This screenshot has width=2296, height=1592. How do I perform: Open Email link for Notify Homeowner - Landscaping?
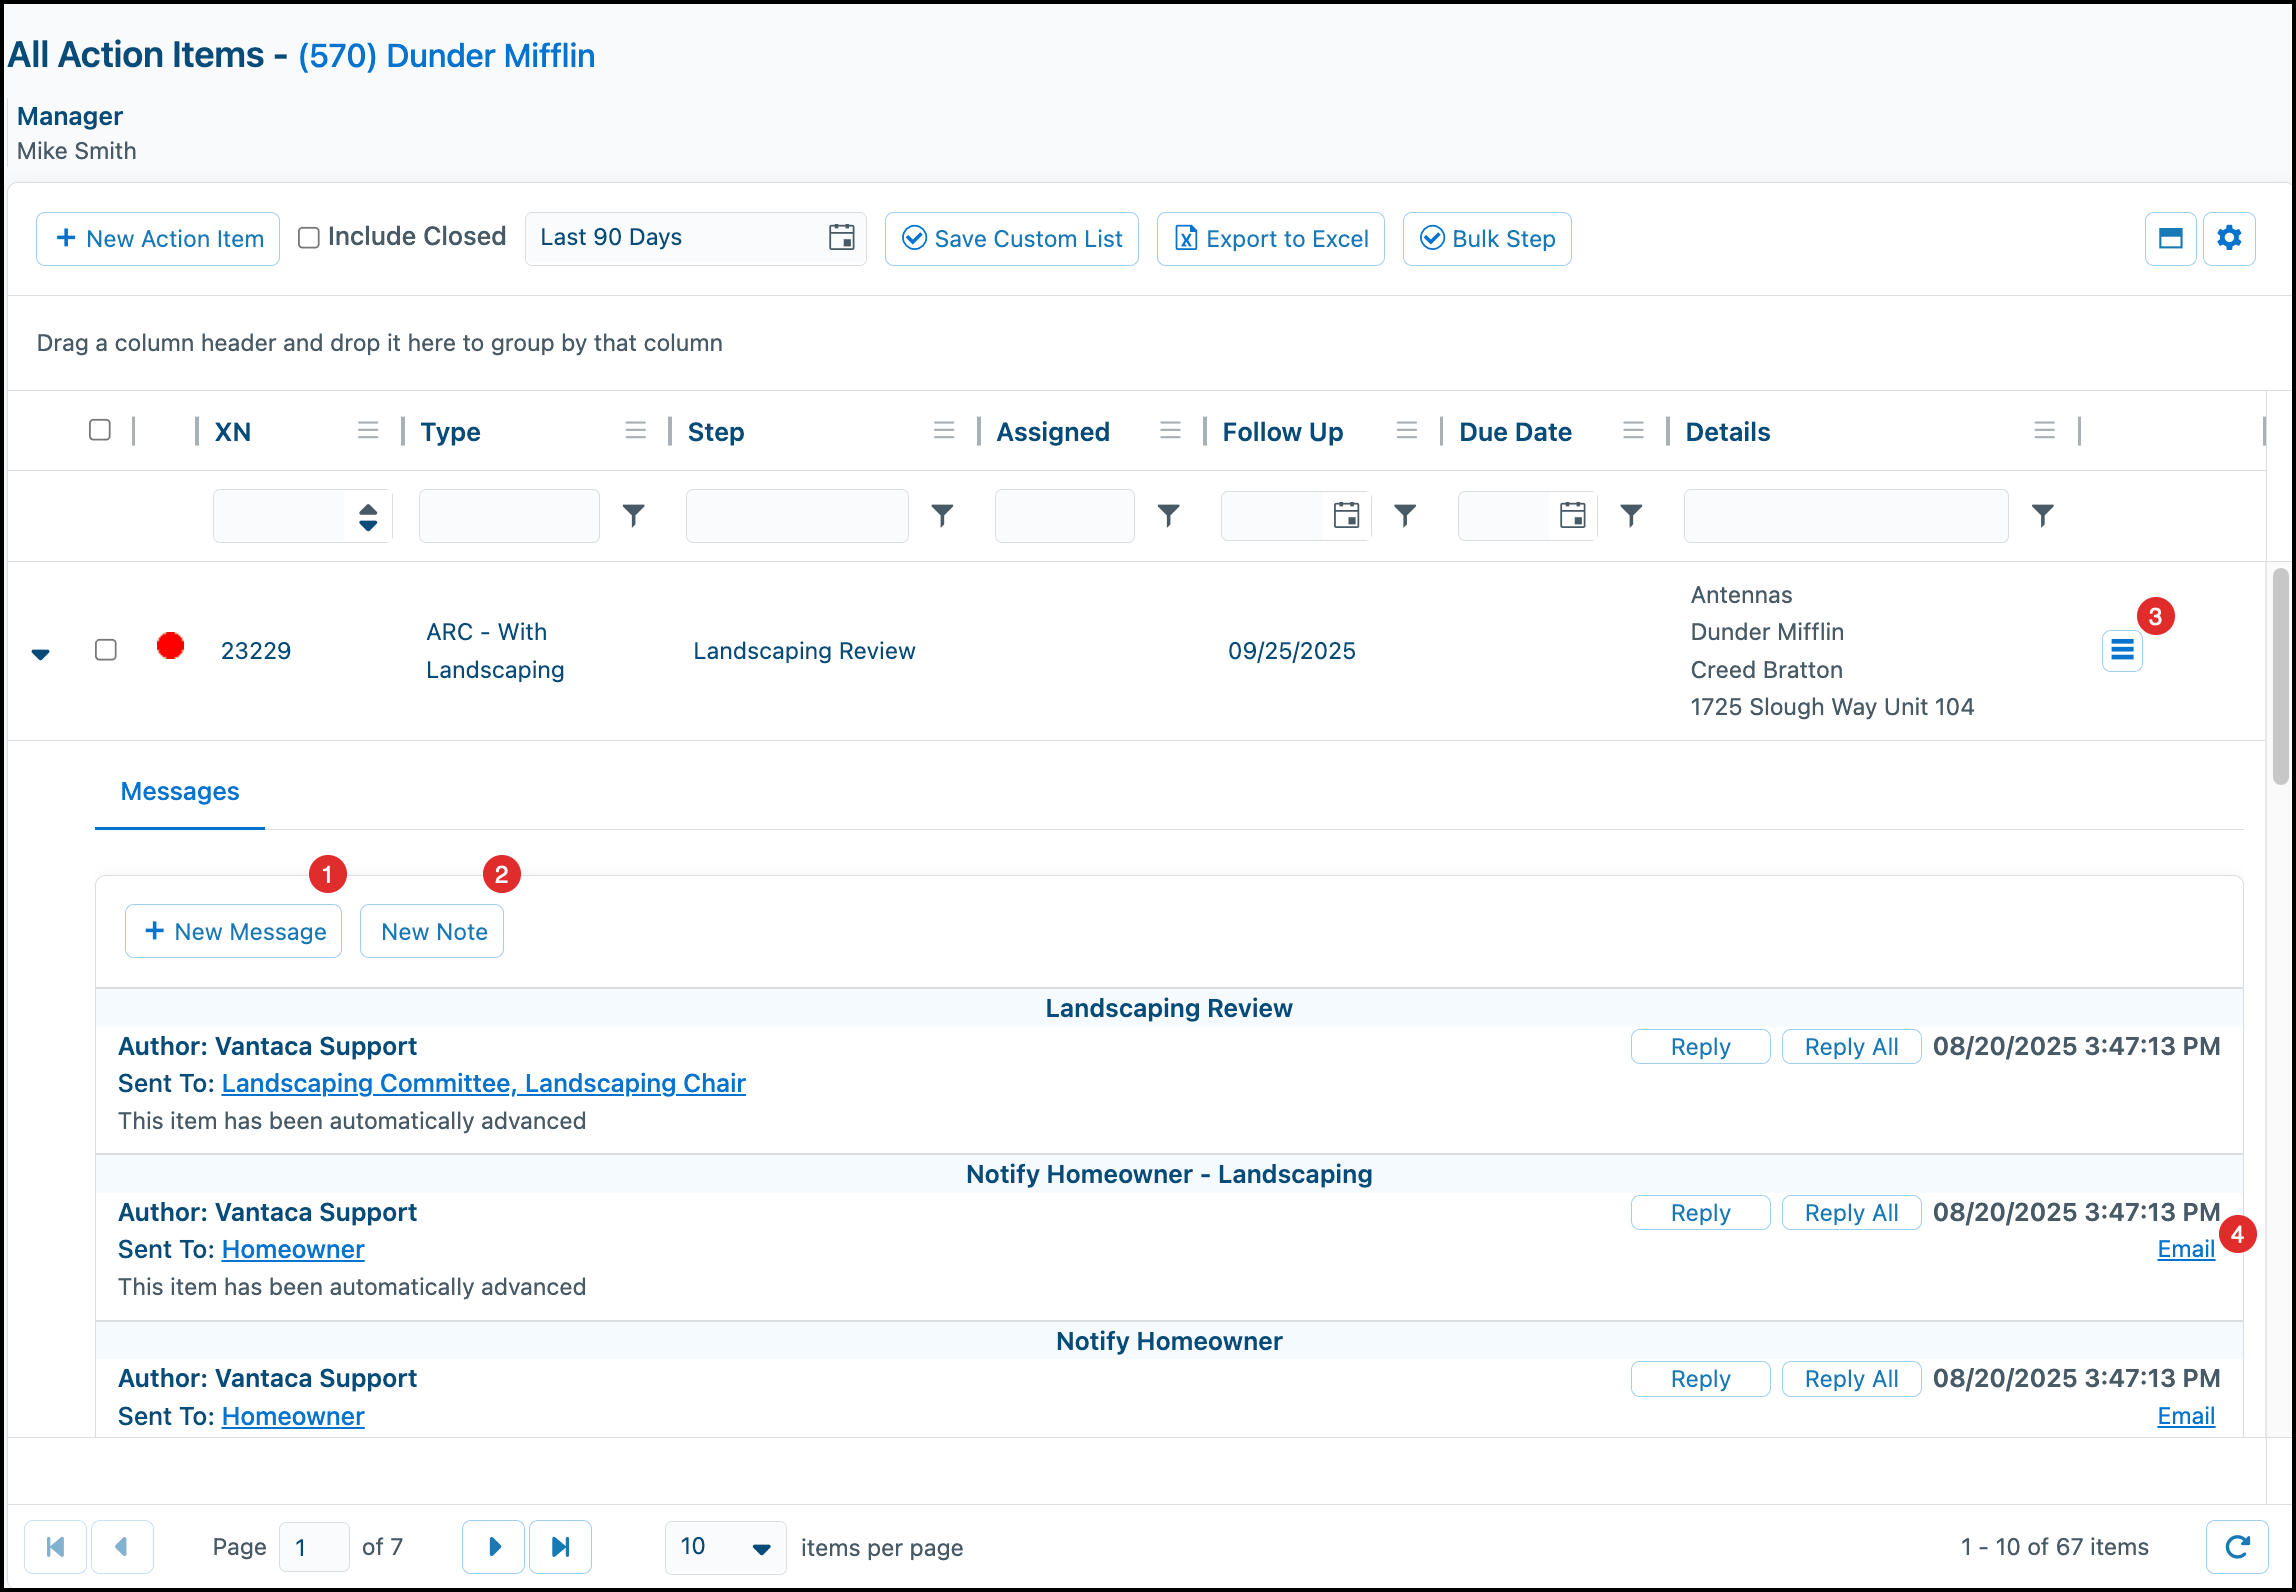[x=2186, y=1249]
